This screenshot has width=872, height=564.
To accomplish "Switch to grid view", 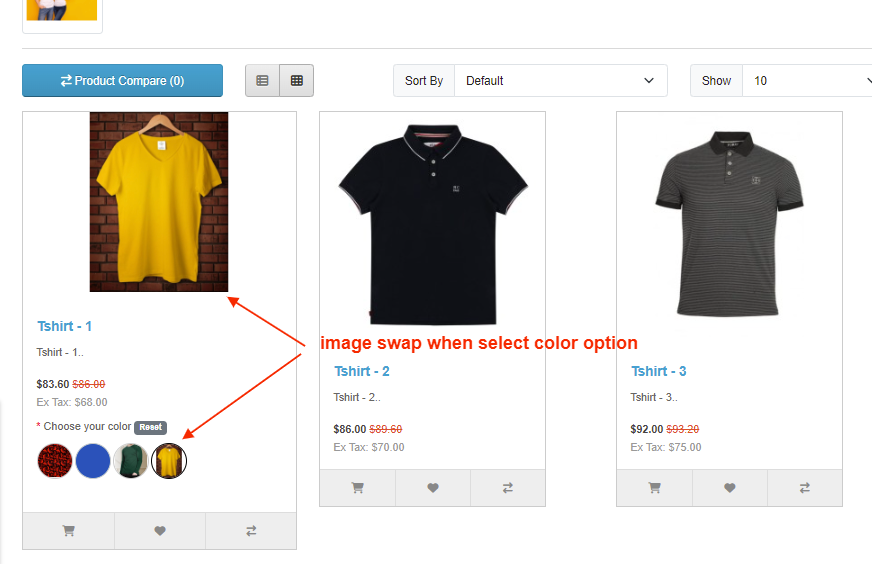I will (x=297, y=81).
